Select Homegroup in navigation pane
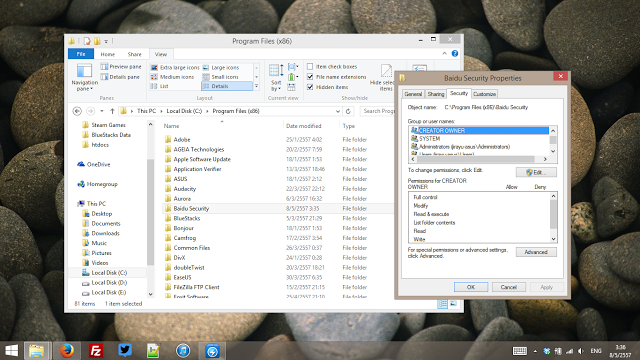 (102, 184)
